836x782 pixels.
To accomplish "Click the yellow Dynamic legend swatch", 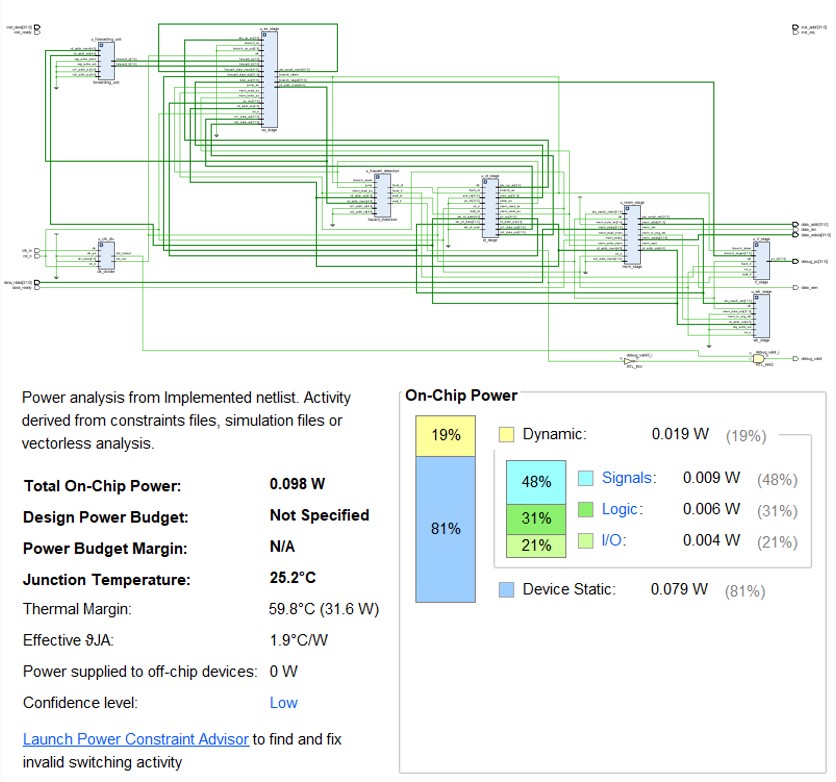I will point(507,434).
